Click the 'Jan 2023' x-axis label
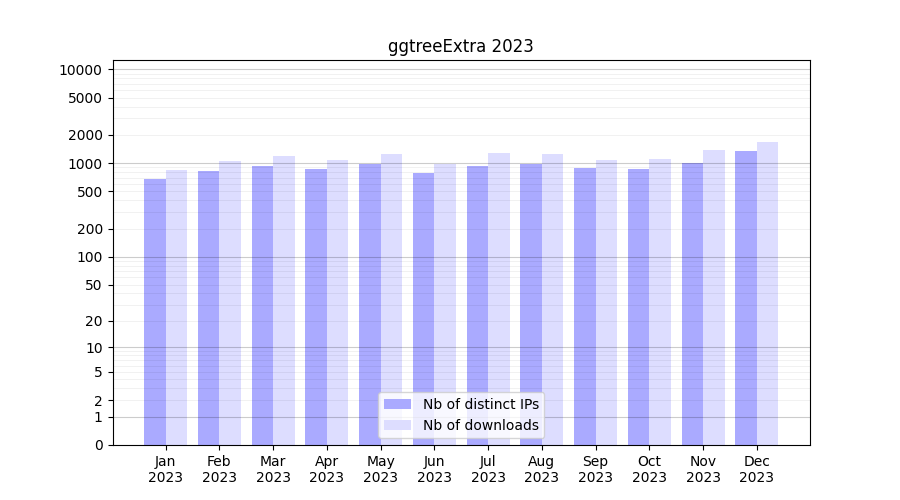Image resolution: width=900 pixels, height=500 pixels. point(166,469)
